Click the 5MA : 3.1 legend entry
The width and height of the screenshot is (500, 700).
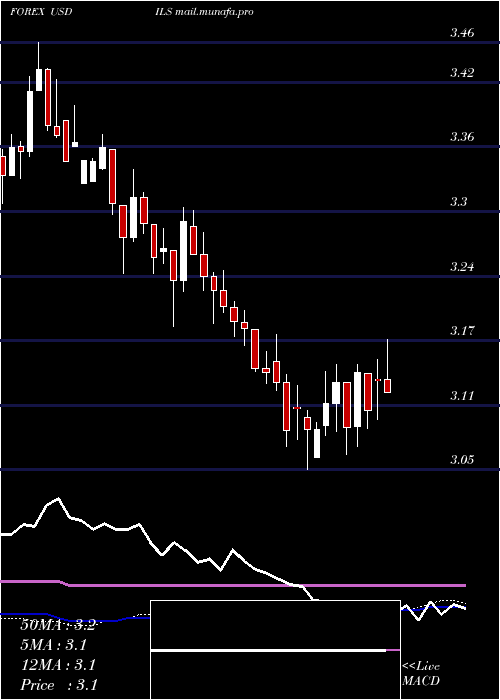click(54, 645)
